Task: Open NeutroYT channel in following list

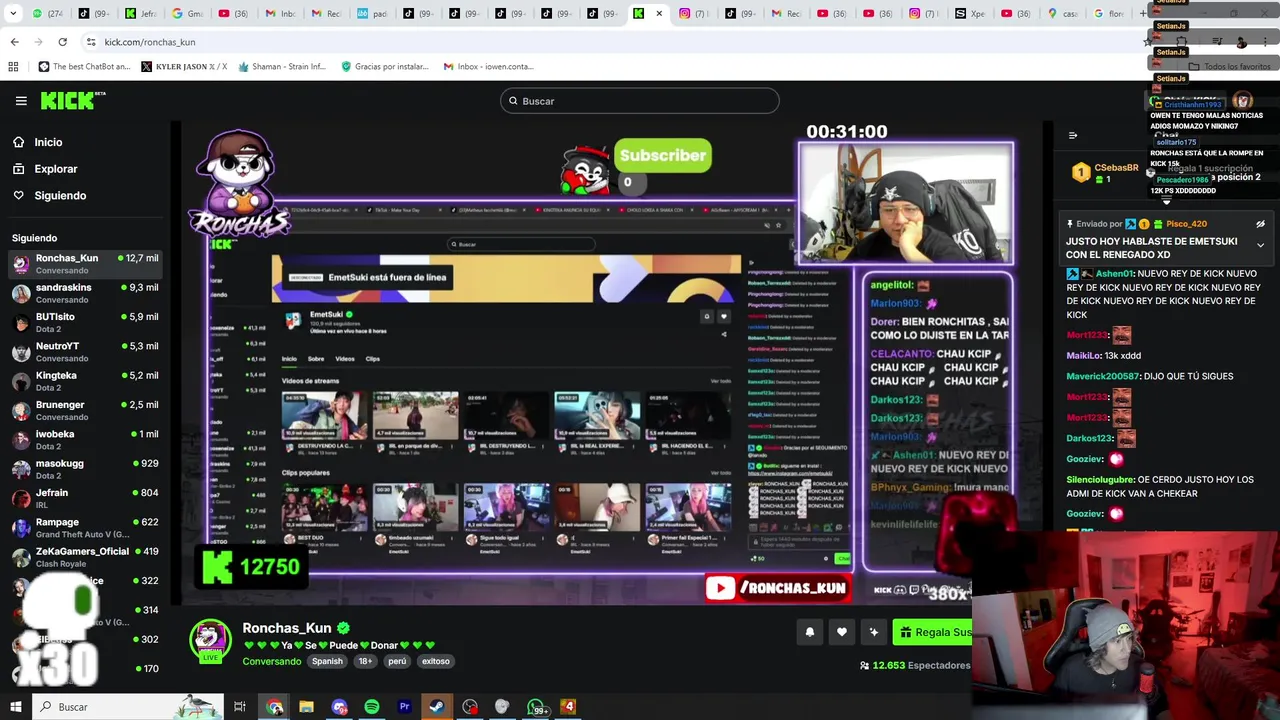Action: (85, 351)
